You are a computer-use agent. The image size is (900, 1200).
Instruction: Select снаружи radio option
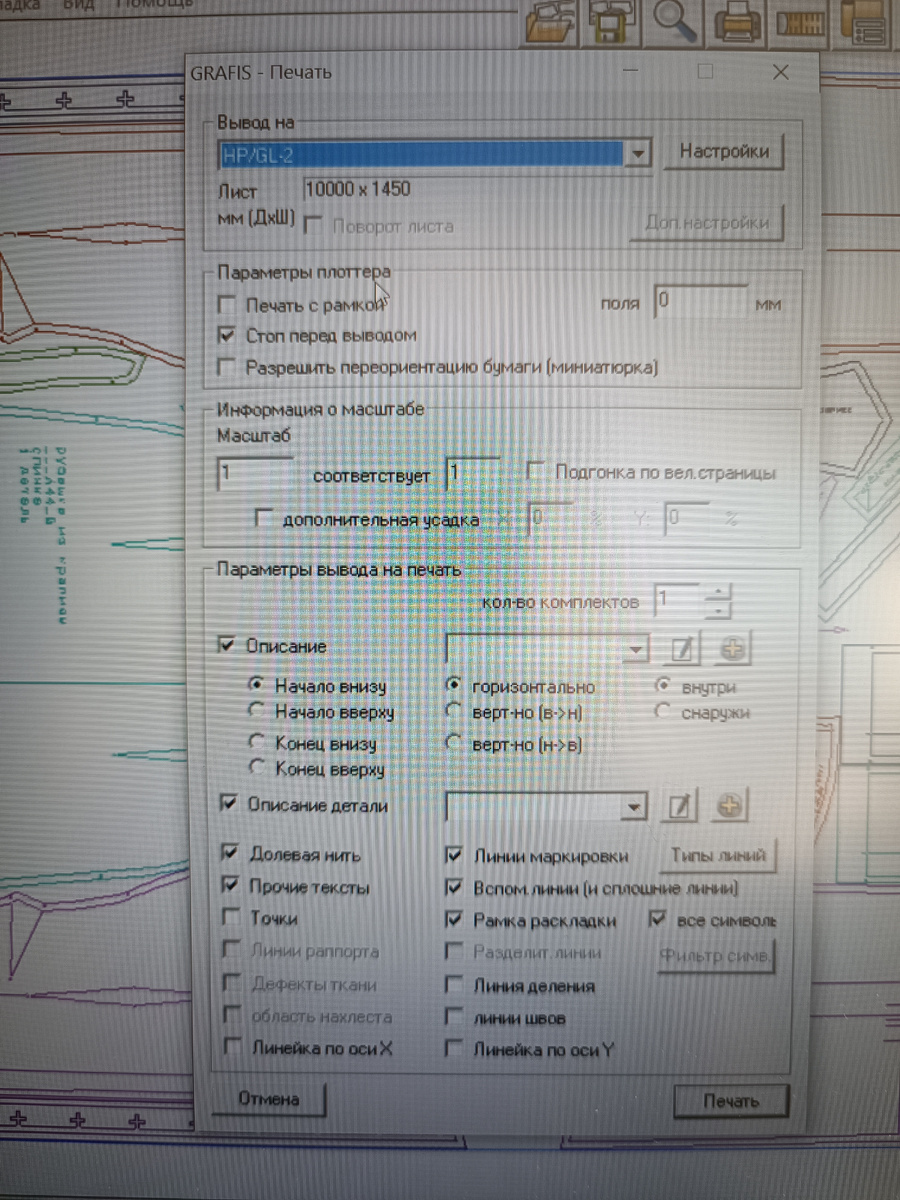662,712
